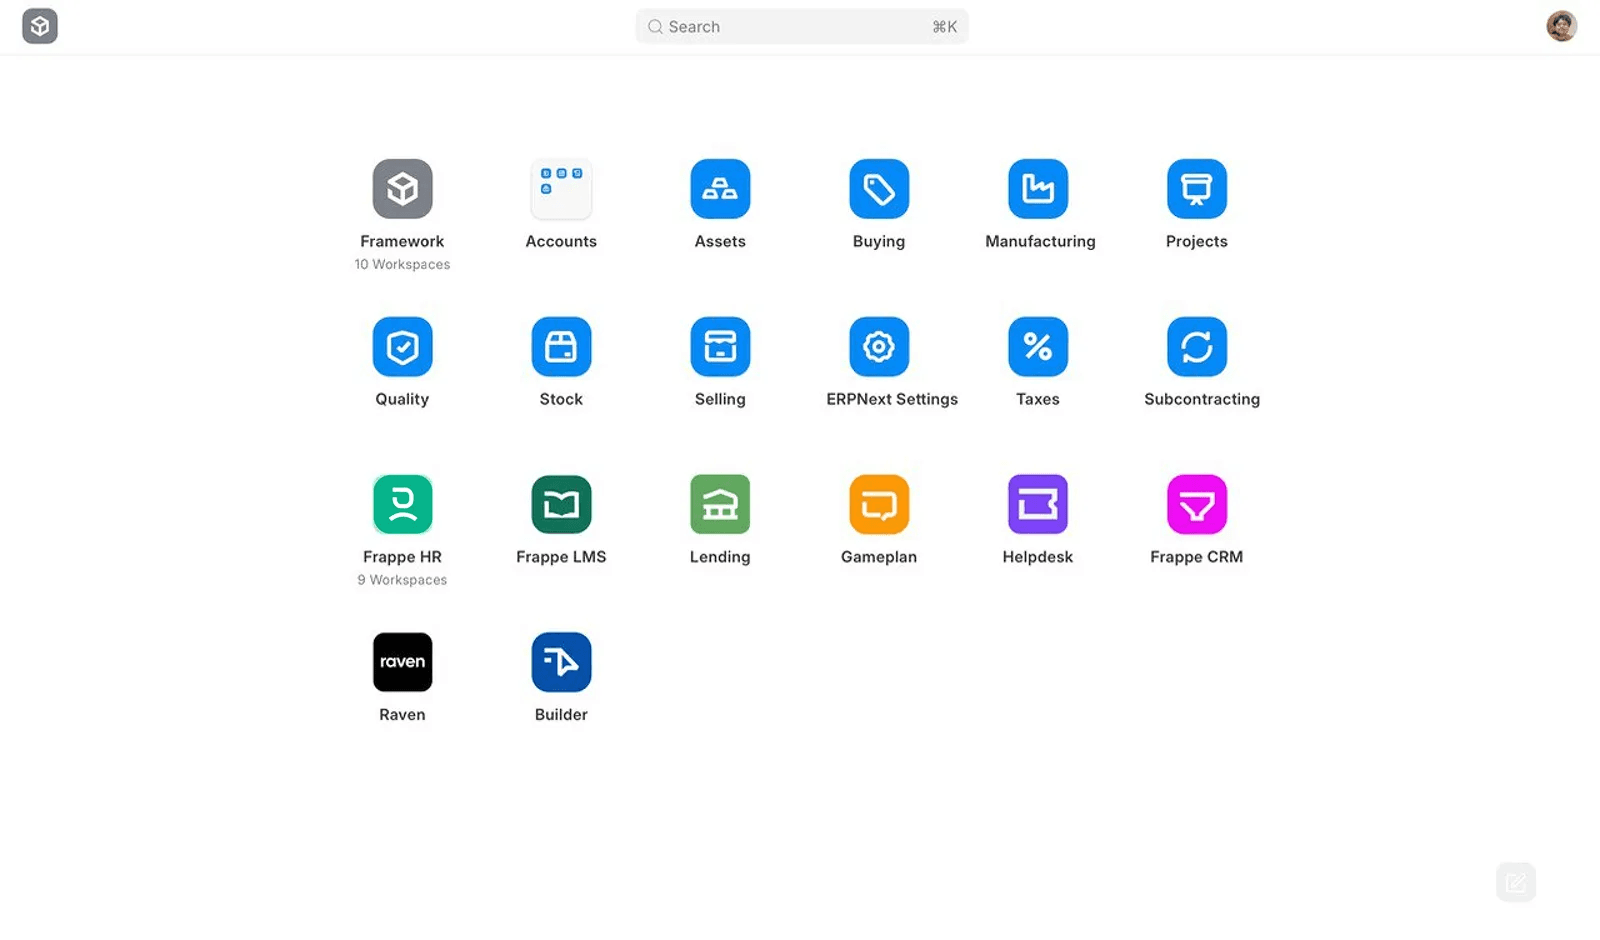The width and height of the screenshot is (1600, 940).
Task: Launch the Projects icon
Action: click(x=1197, y=189)
